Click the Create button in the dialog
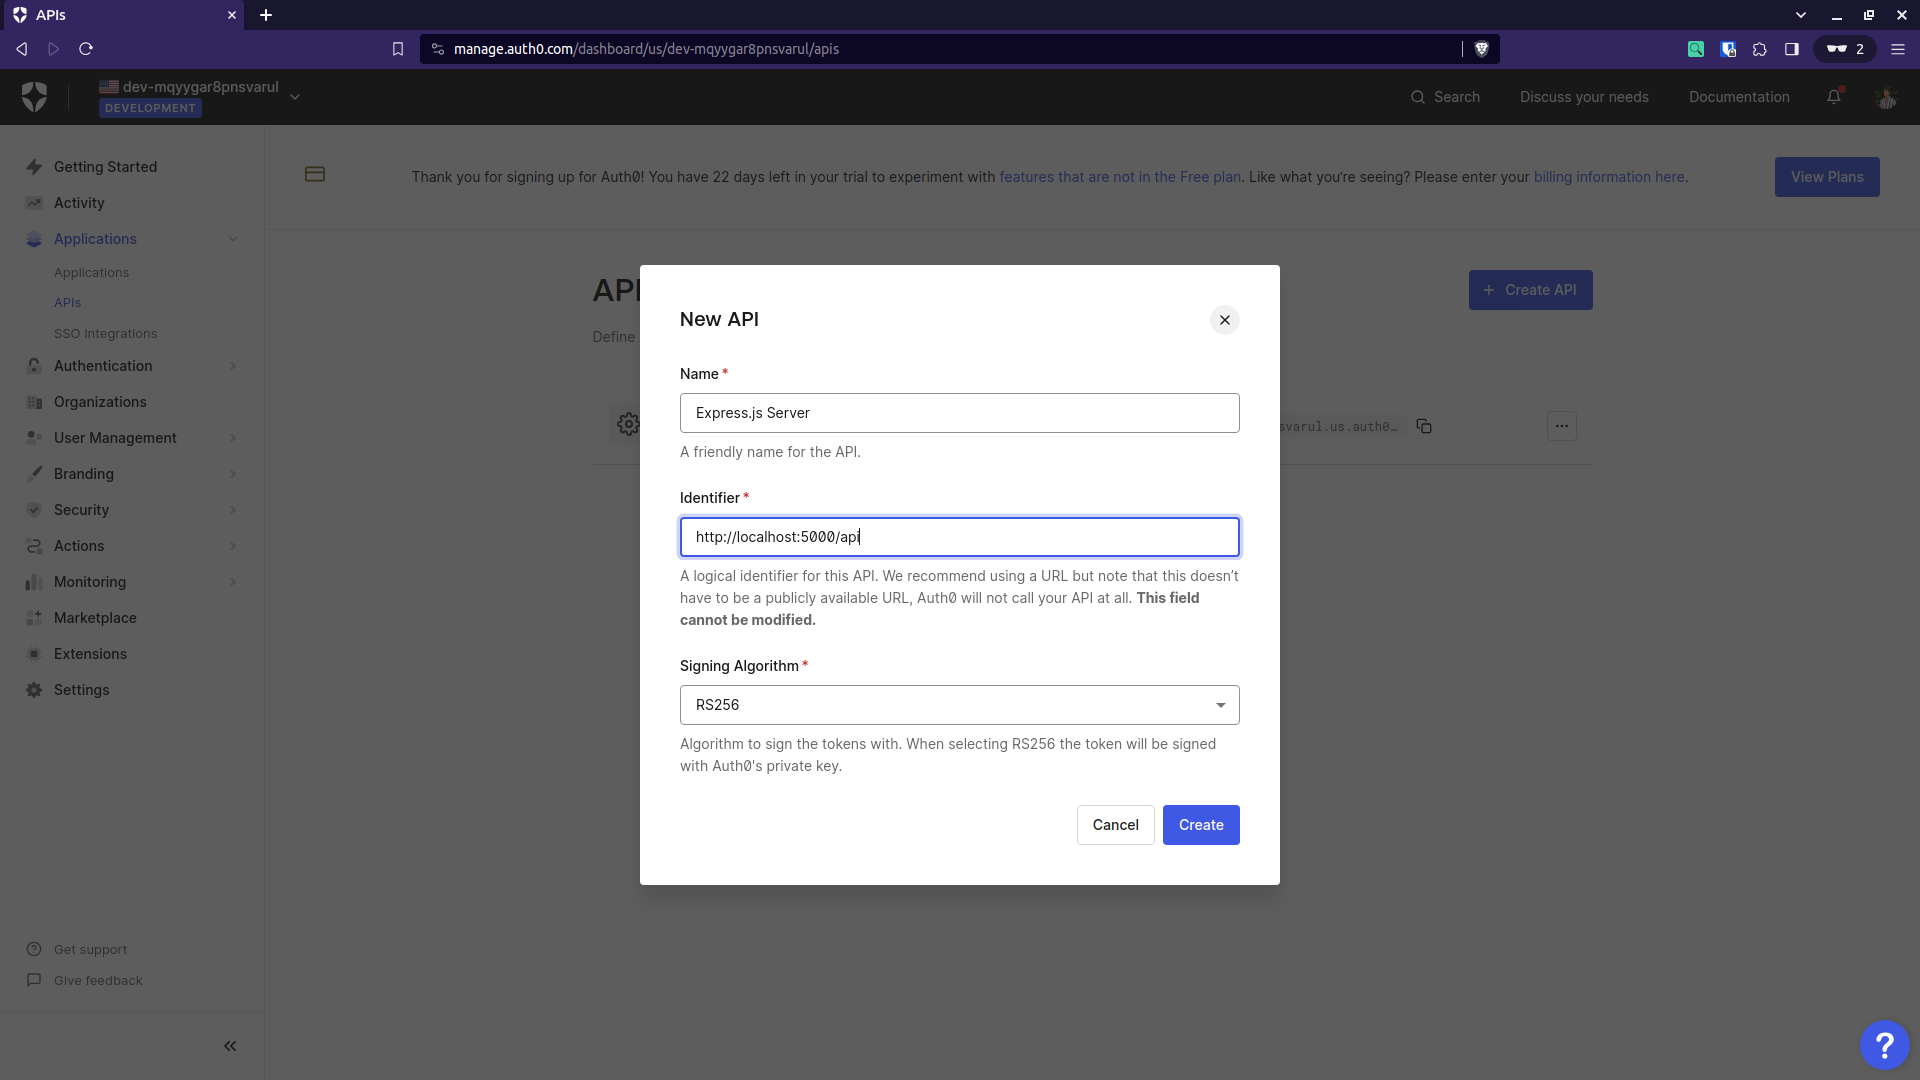 click(x=1200, y=825)
